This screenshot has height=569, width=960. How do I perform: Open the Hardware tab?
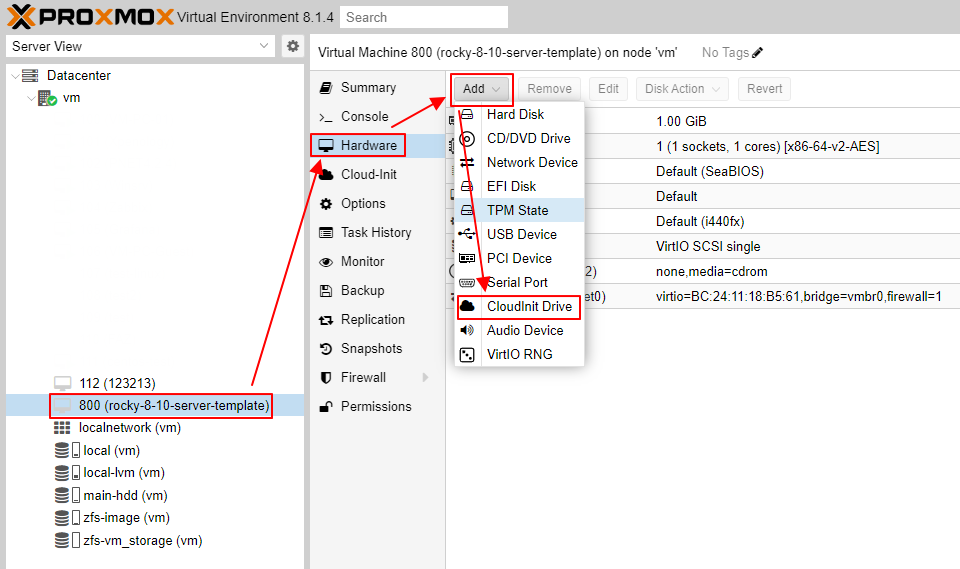coord(378,146)
